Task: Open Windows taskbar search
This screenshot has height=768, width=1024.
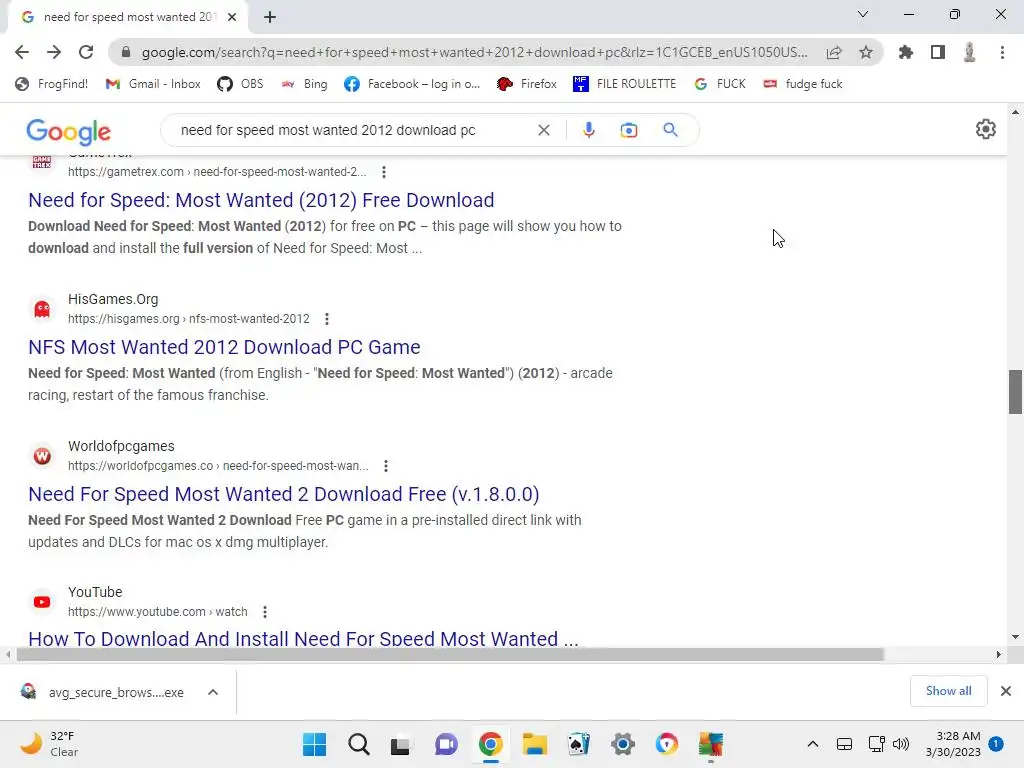Action: 359,744
